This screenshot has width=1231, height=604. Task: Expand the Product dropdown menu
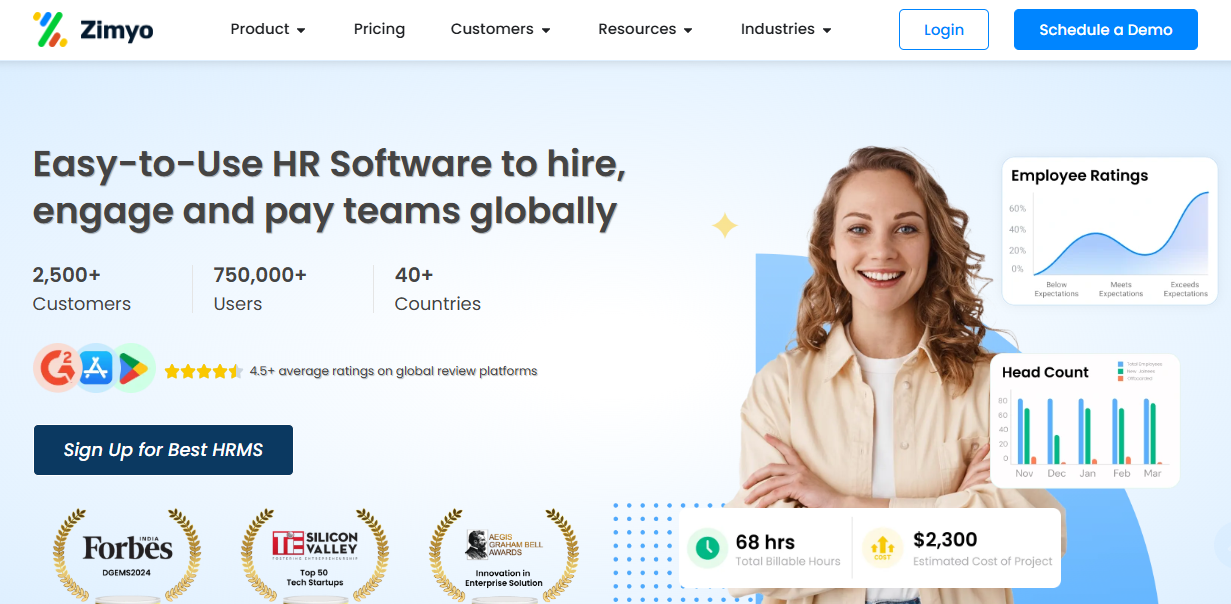(x=268, y=30)
